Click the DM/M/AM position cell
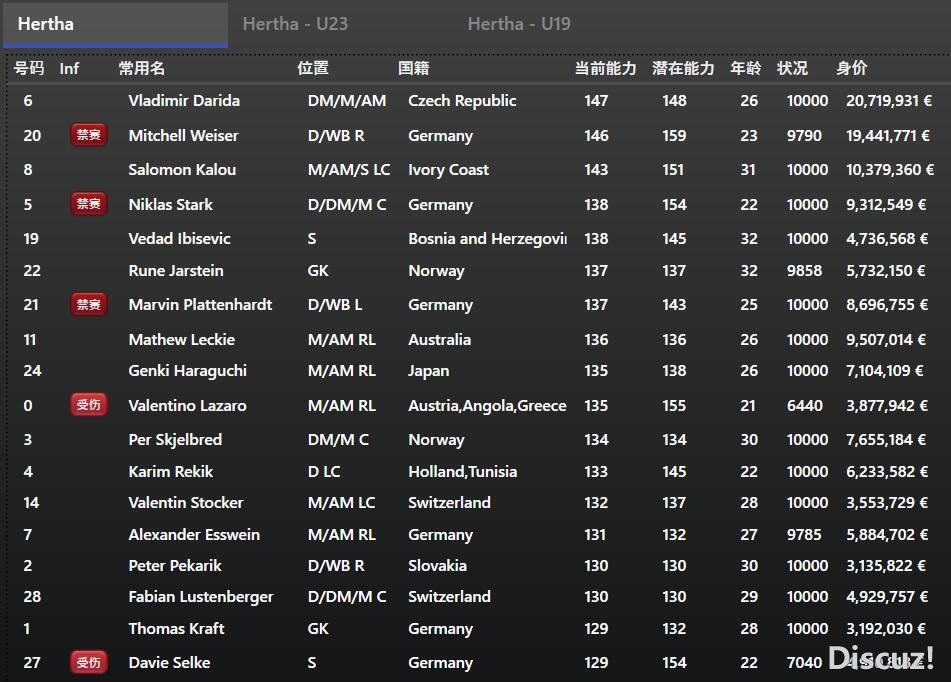The height and width of the screenshot is (682, 951). tap(347, 101)
